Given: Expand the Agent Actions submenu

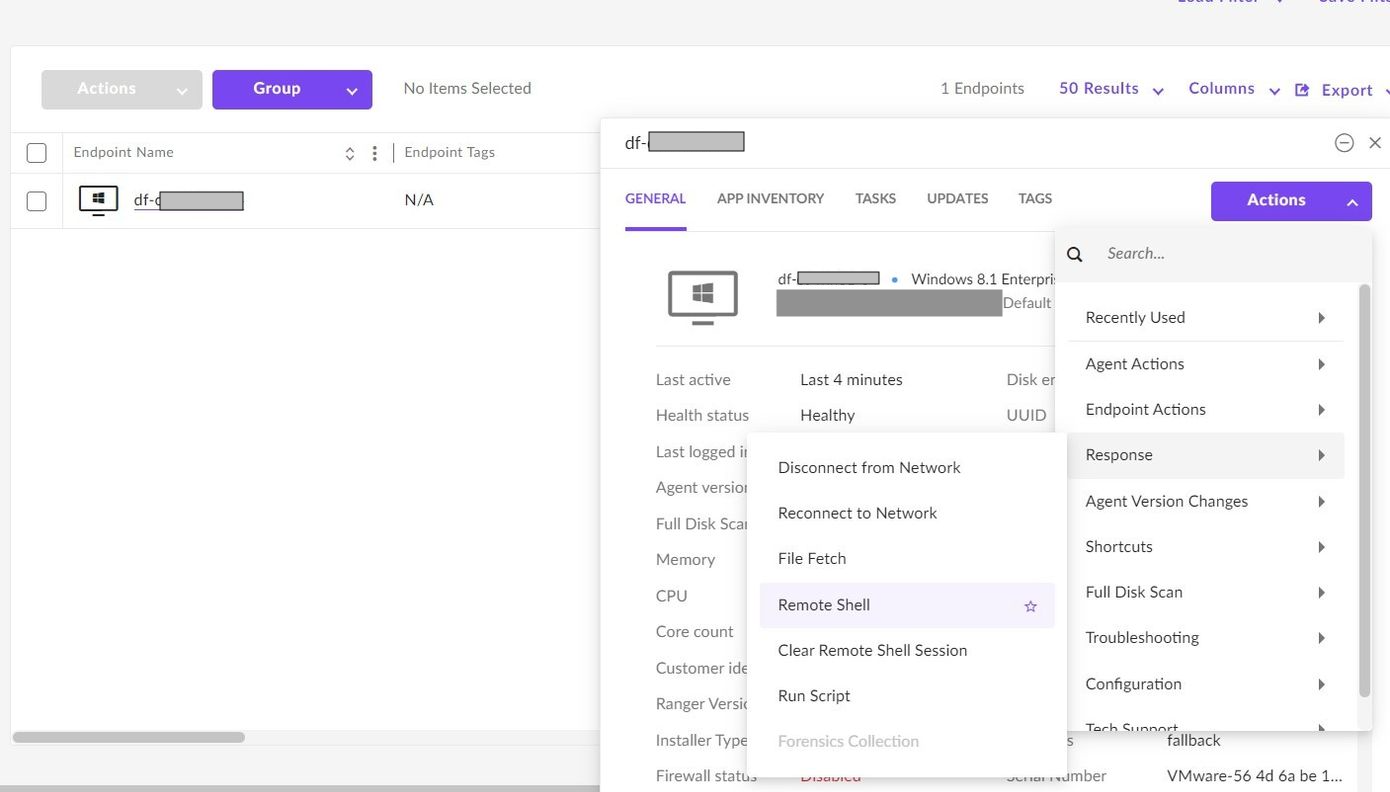Looking at the screenshot, I should click(x=1204, y=364).
